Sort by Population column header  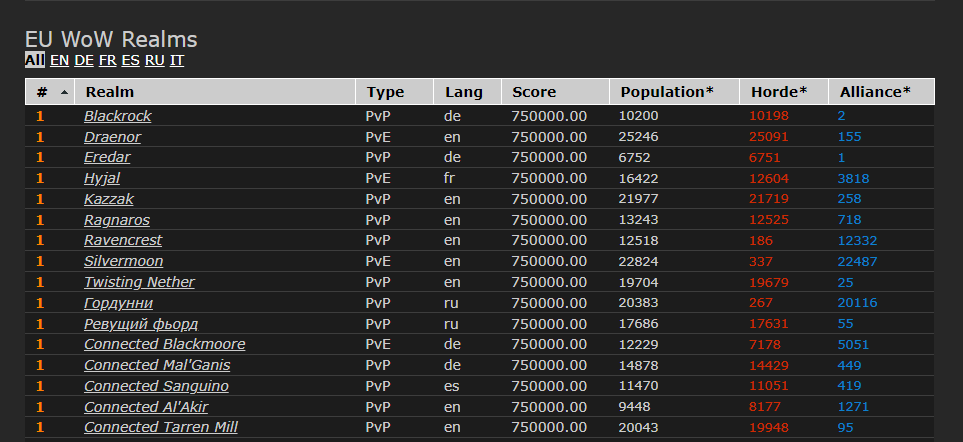point(667,92)
